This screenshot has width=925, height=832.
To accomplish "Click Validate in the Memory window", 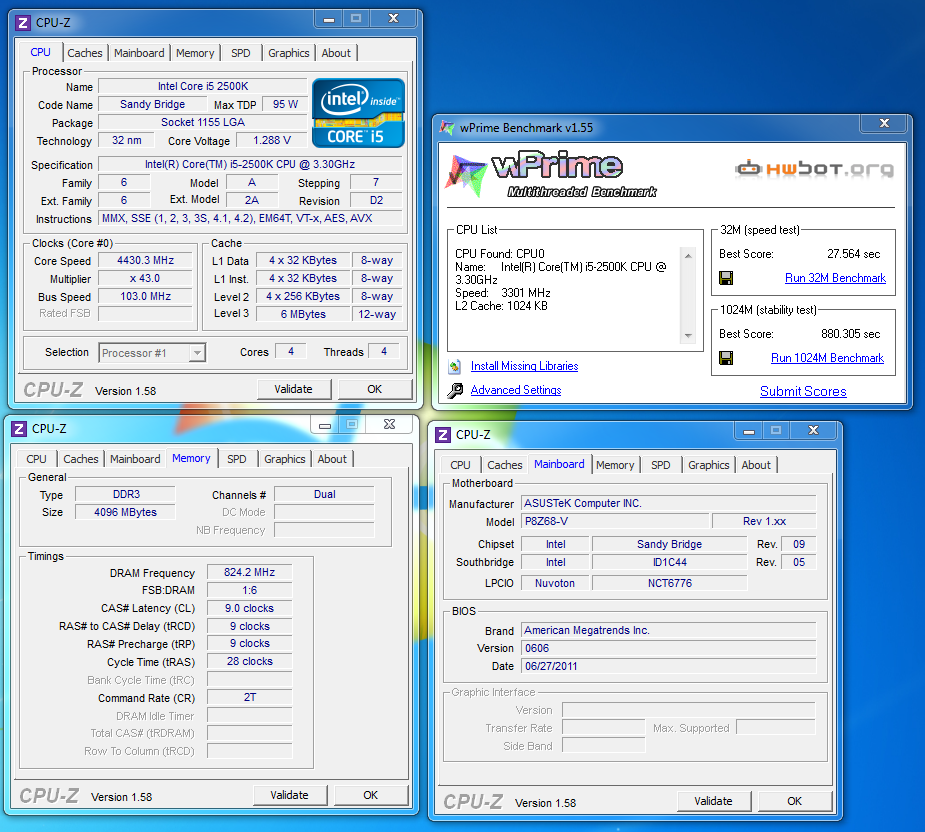I will click(x=289, y=795).
